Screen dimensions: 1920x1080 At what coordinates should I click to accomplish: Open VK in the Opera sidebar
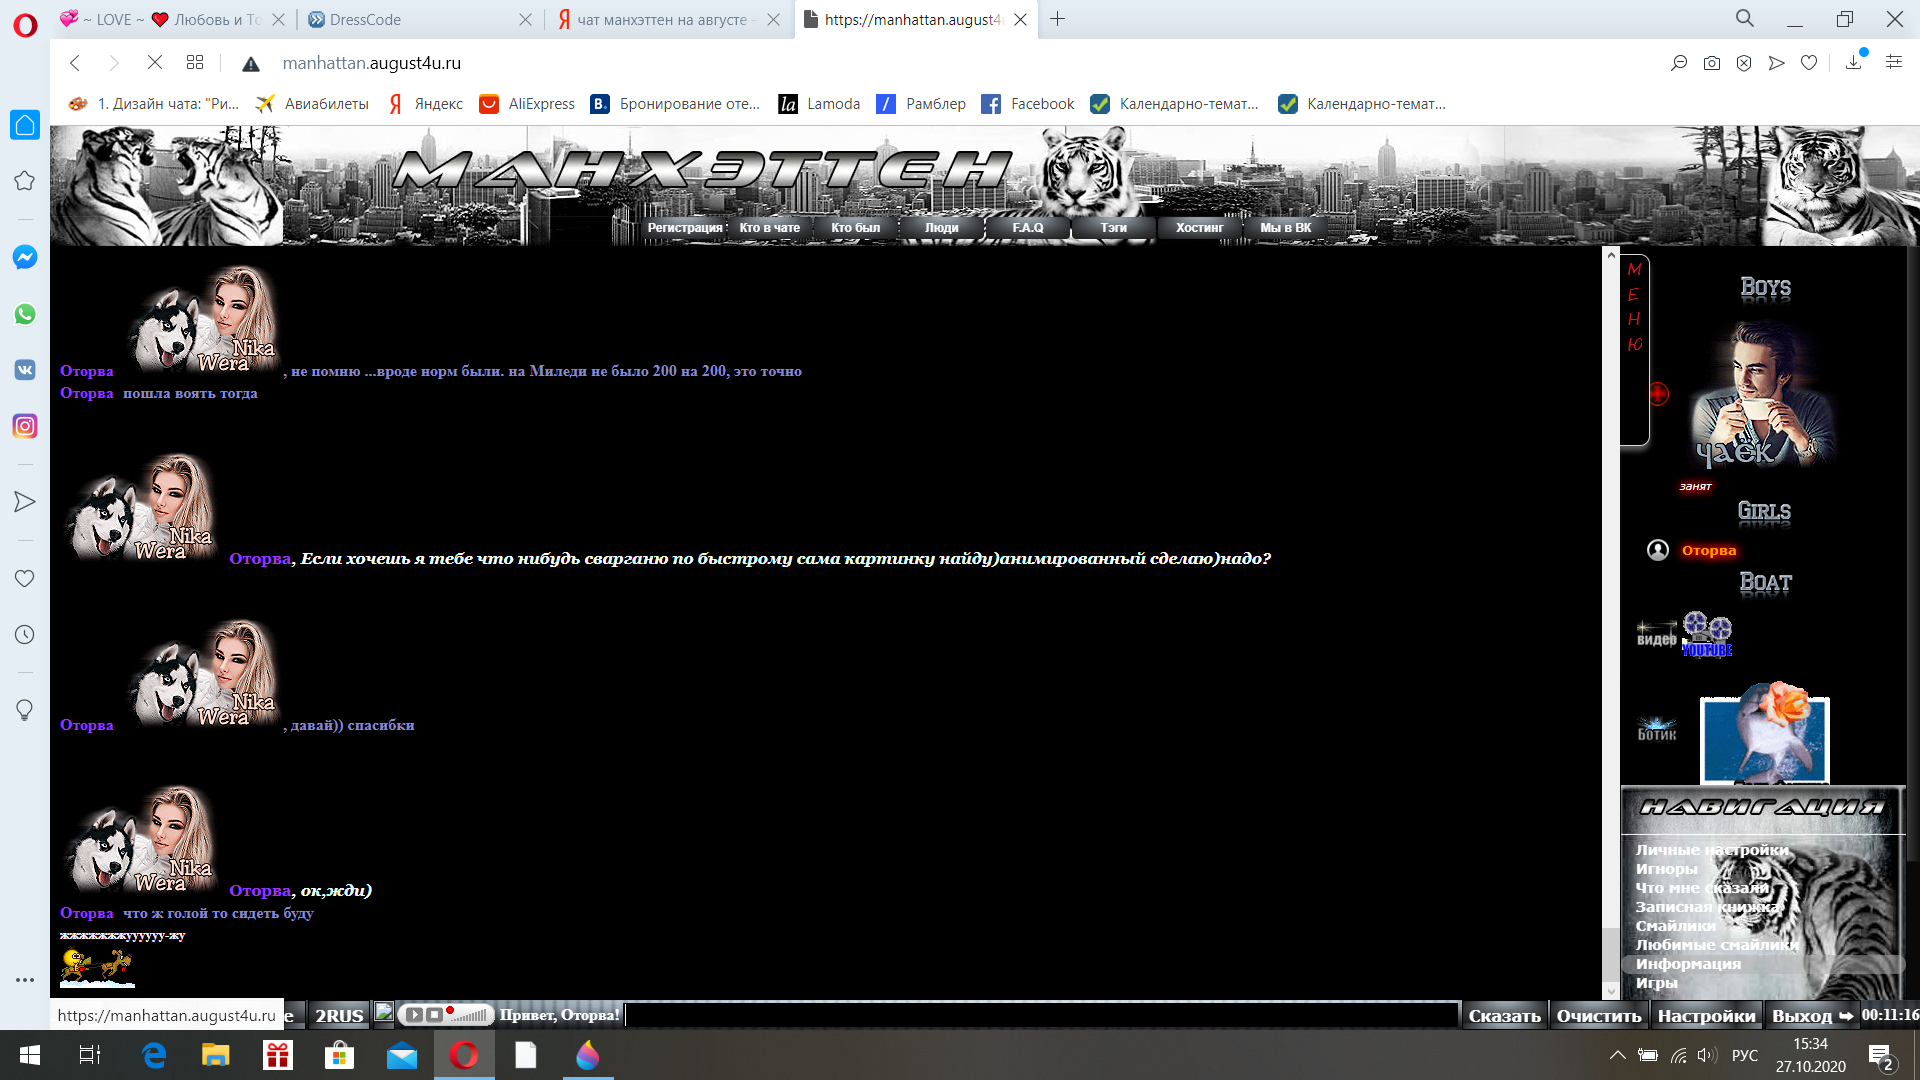(x=25, y=370)
